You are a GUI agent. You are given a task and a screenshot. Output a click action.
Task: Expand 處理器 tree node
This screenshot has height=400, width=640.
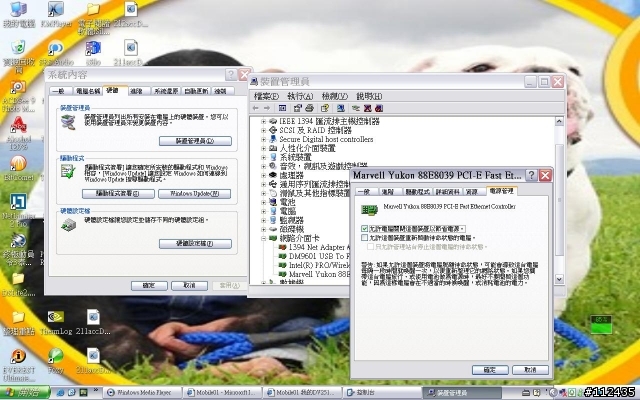pos(263,175)
